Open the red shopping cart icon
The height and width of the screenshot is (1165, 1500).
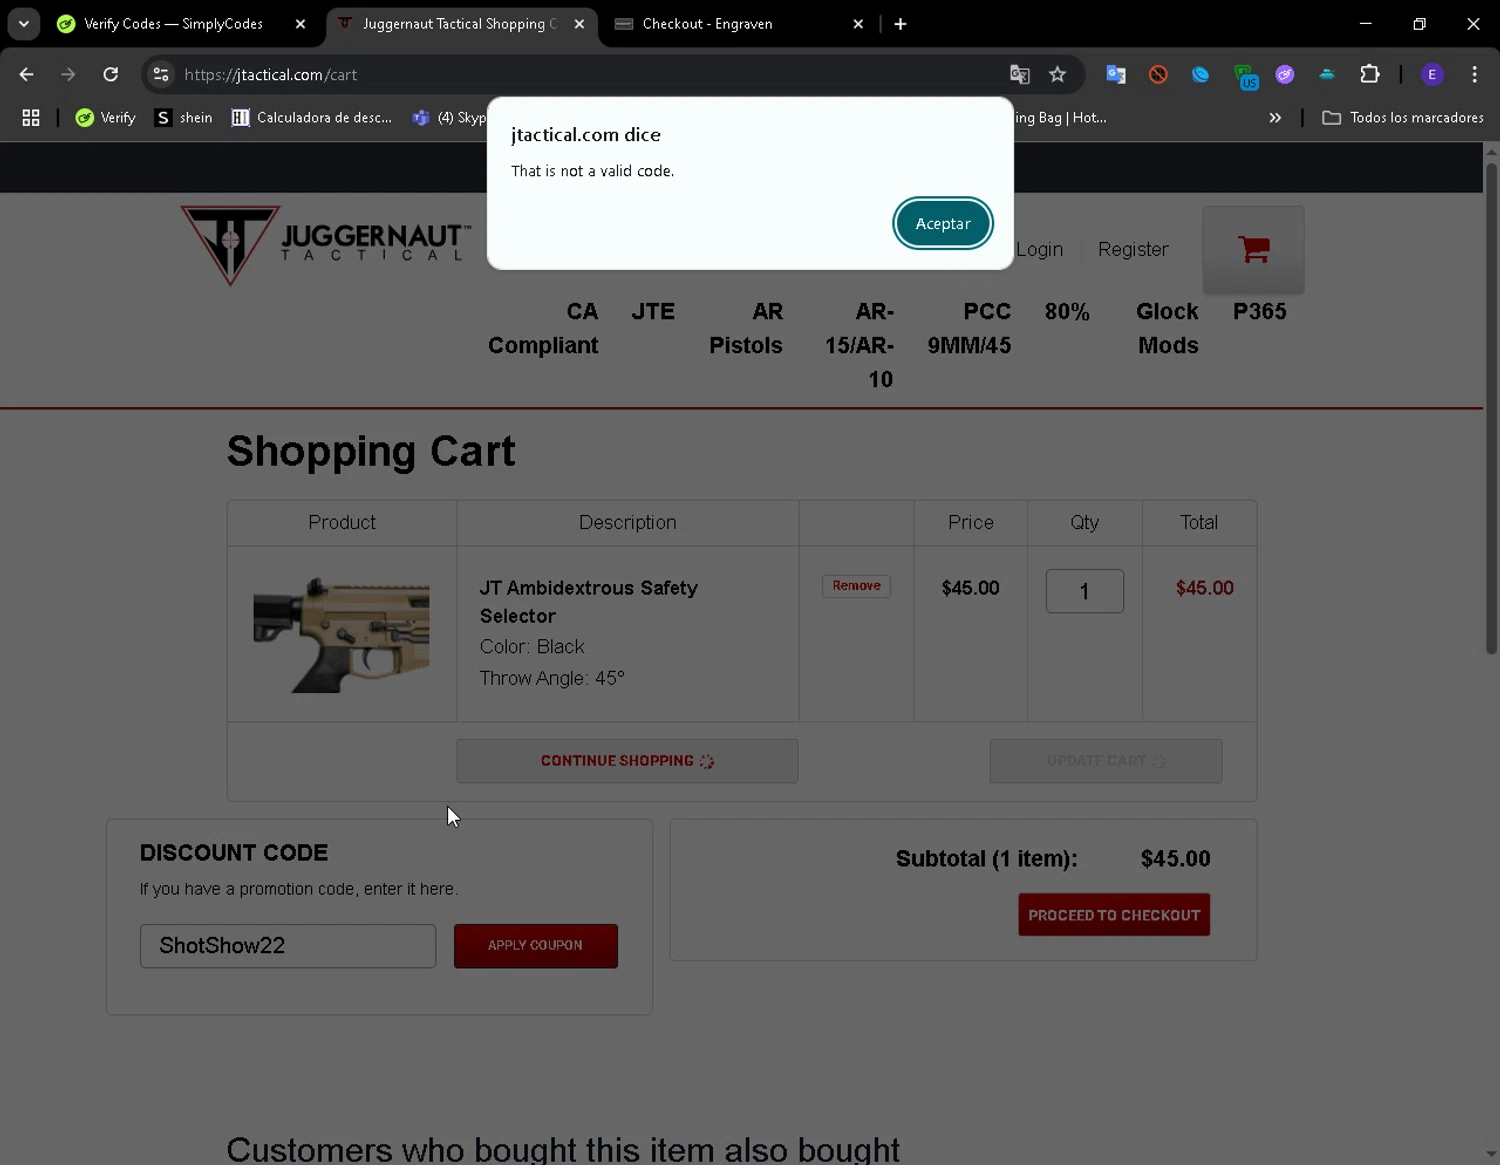point(1254,249)
